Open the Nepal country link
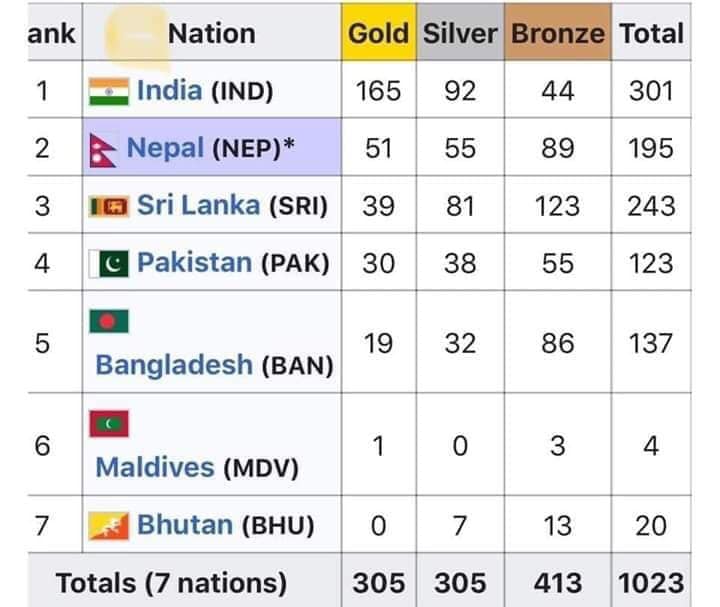Screen dimensions: 720x607 [x=165, y=150]
